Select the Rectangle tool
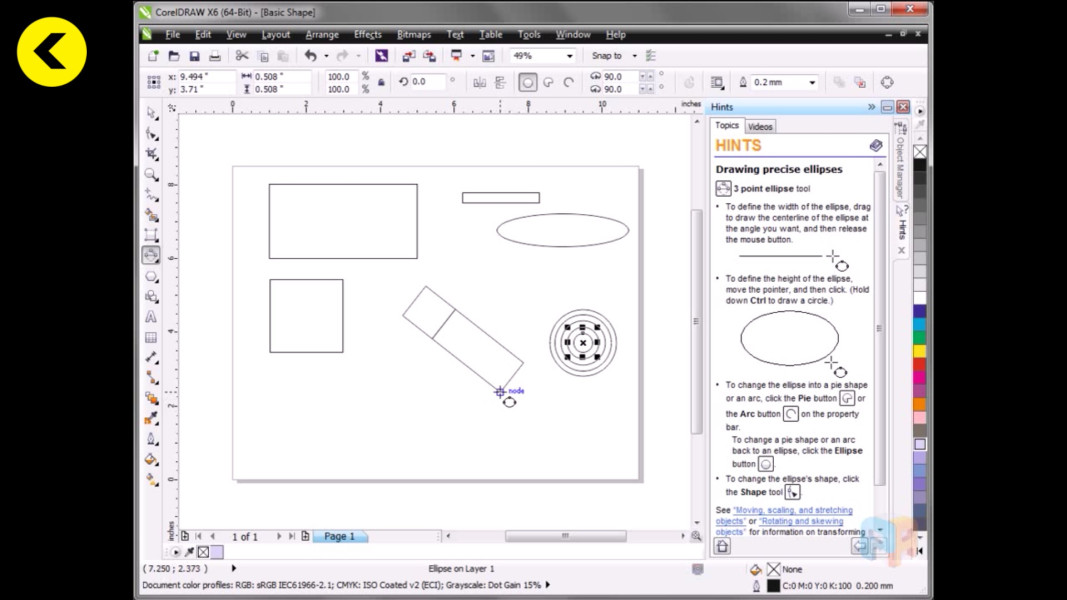The width and height of the screenshot is (1067, 600). [151, 235]
